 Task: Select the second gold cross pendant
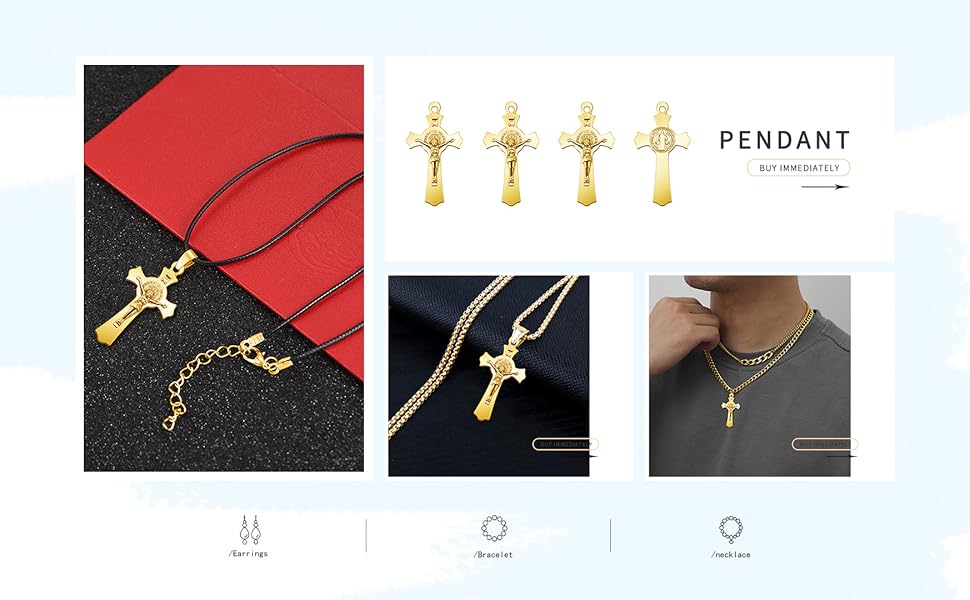click(x=511, y=153)
